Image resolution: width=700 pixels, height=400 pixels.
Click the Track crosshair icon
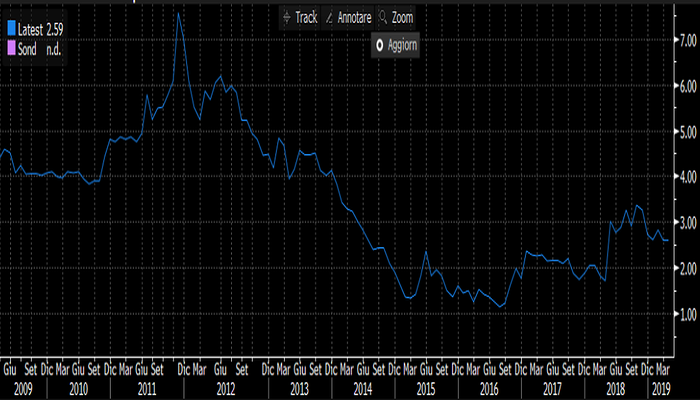(285, 18)
